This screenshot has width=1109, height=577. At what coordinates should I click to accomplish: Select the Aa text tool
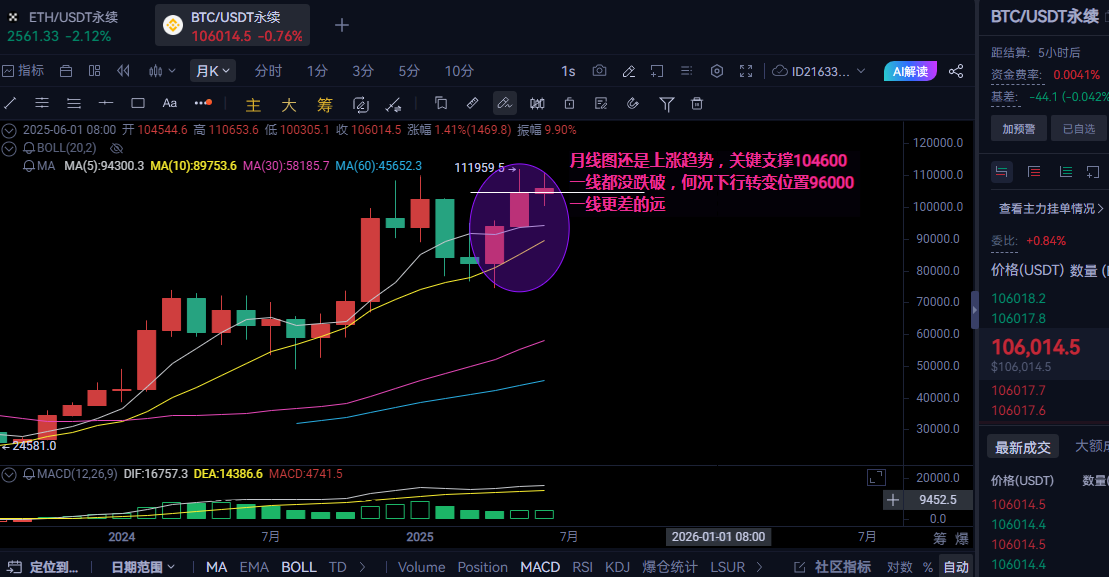tap(170, 103)
